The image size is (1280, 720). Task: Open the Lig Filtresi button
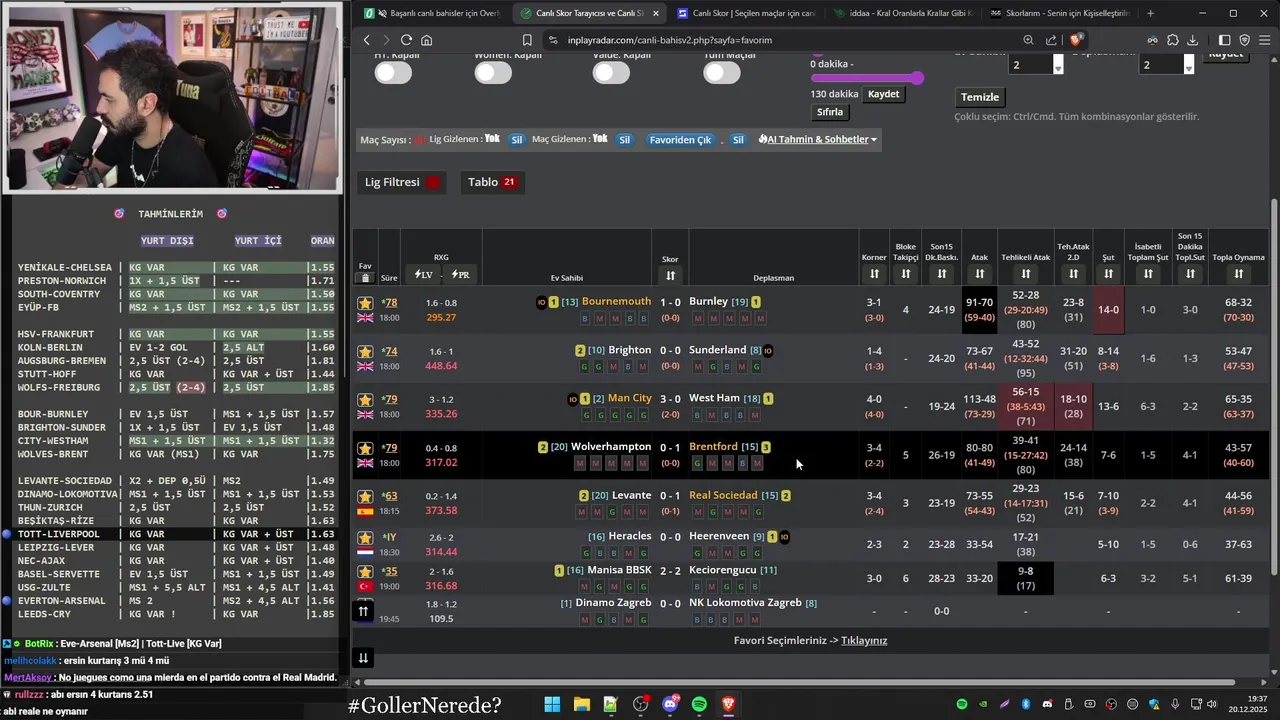(x=404, y=182)
